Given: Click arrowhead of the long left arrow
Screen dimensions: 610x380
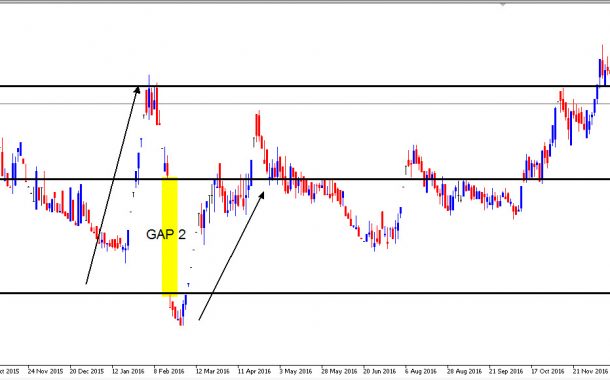Looking at the screenshot, I should [137, 90].
